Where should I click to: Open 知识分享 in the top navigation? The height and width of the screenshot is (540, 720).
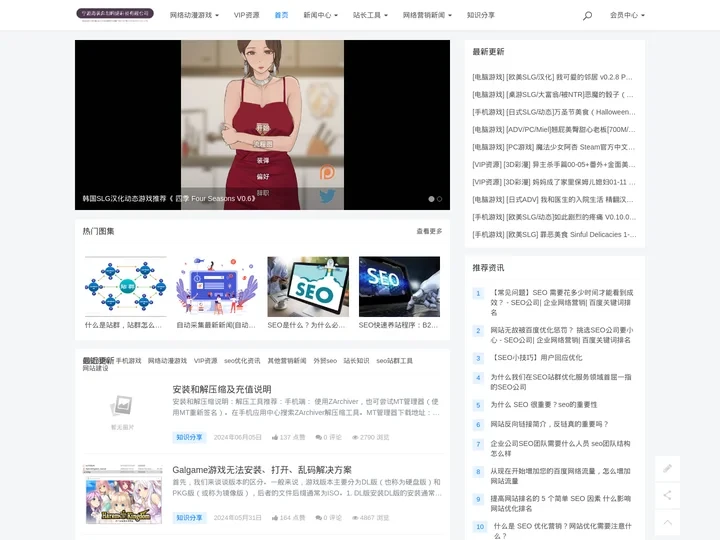(481, 15)
